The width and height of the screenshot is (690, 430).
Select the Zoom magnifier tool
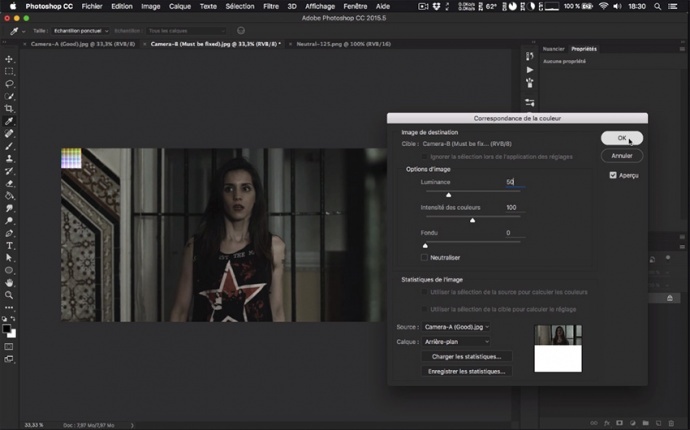tap(9, 295)
